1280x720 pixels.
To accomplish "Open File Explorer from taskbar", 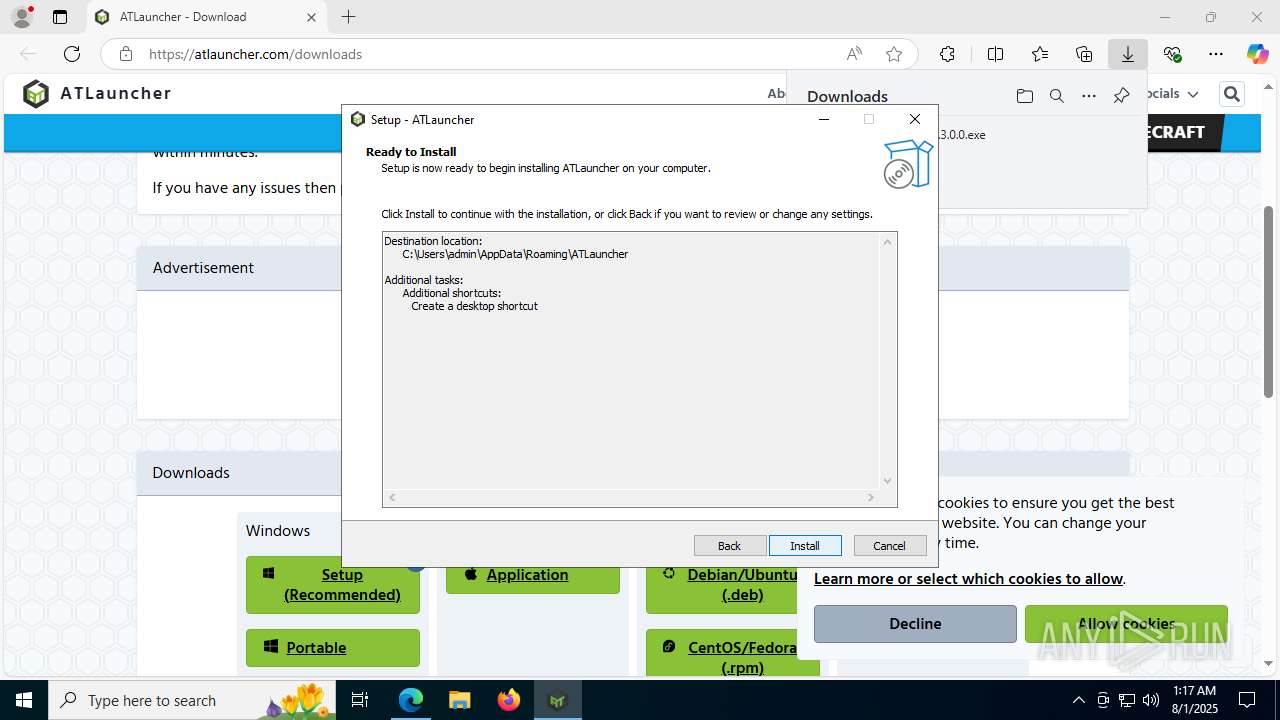I will (459, 700).
